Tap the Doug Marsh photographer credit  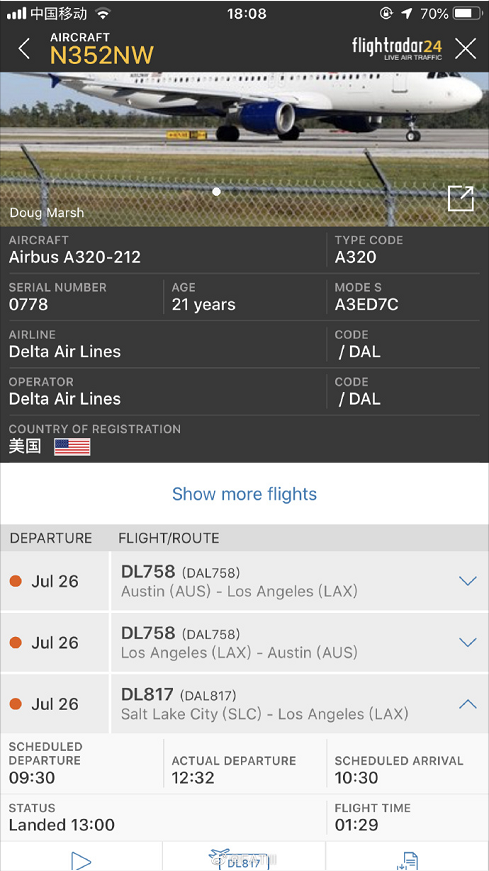click(47, 213)
